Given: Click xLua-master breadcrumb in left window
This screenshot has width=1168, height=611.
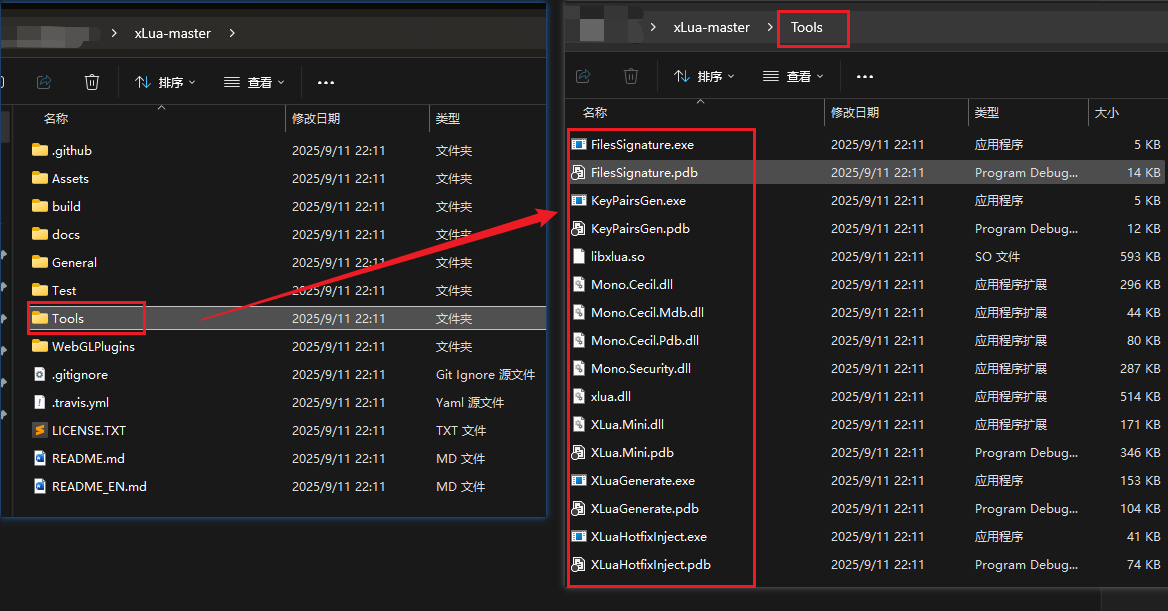Looking at the screenshot, I should (x=172, y=34).
